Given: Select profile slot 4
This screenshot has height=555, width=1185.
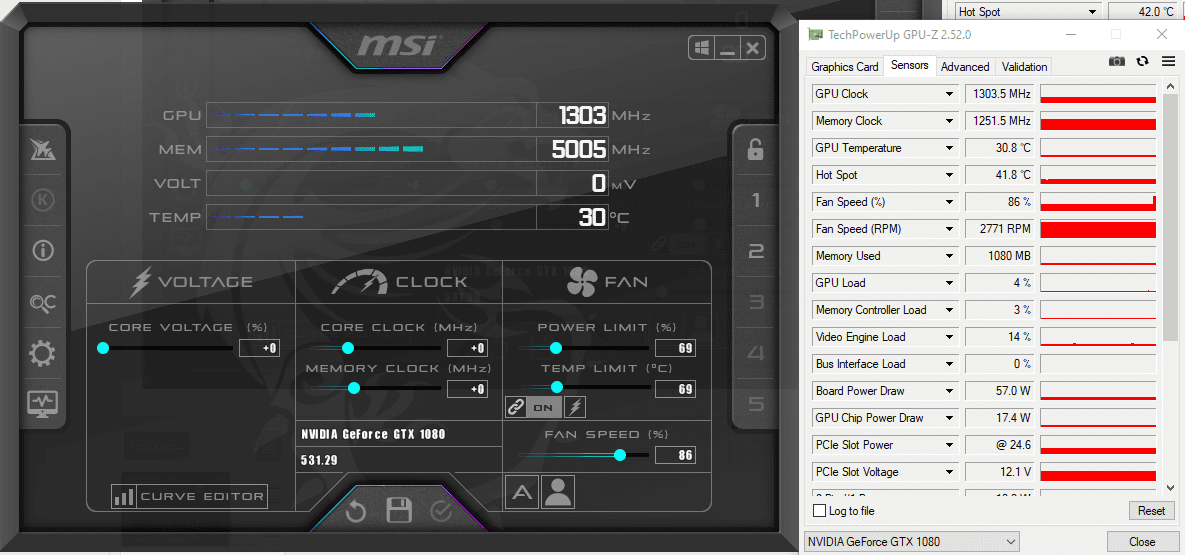Looking at the screenshot, I should pyautogui.click(x=755, y=353).
